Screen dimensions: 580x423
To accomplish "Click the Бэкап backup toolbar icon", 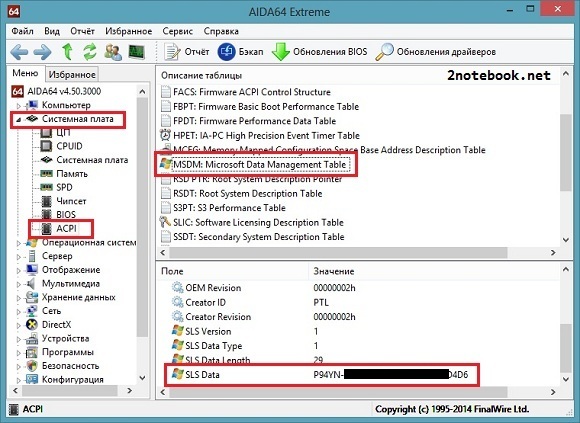I will (240, 52).
